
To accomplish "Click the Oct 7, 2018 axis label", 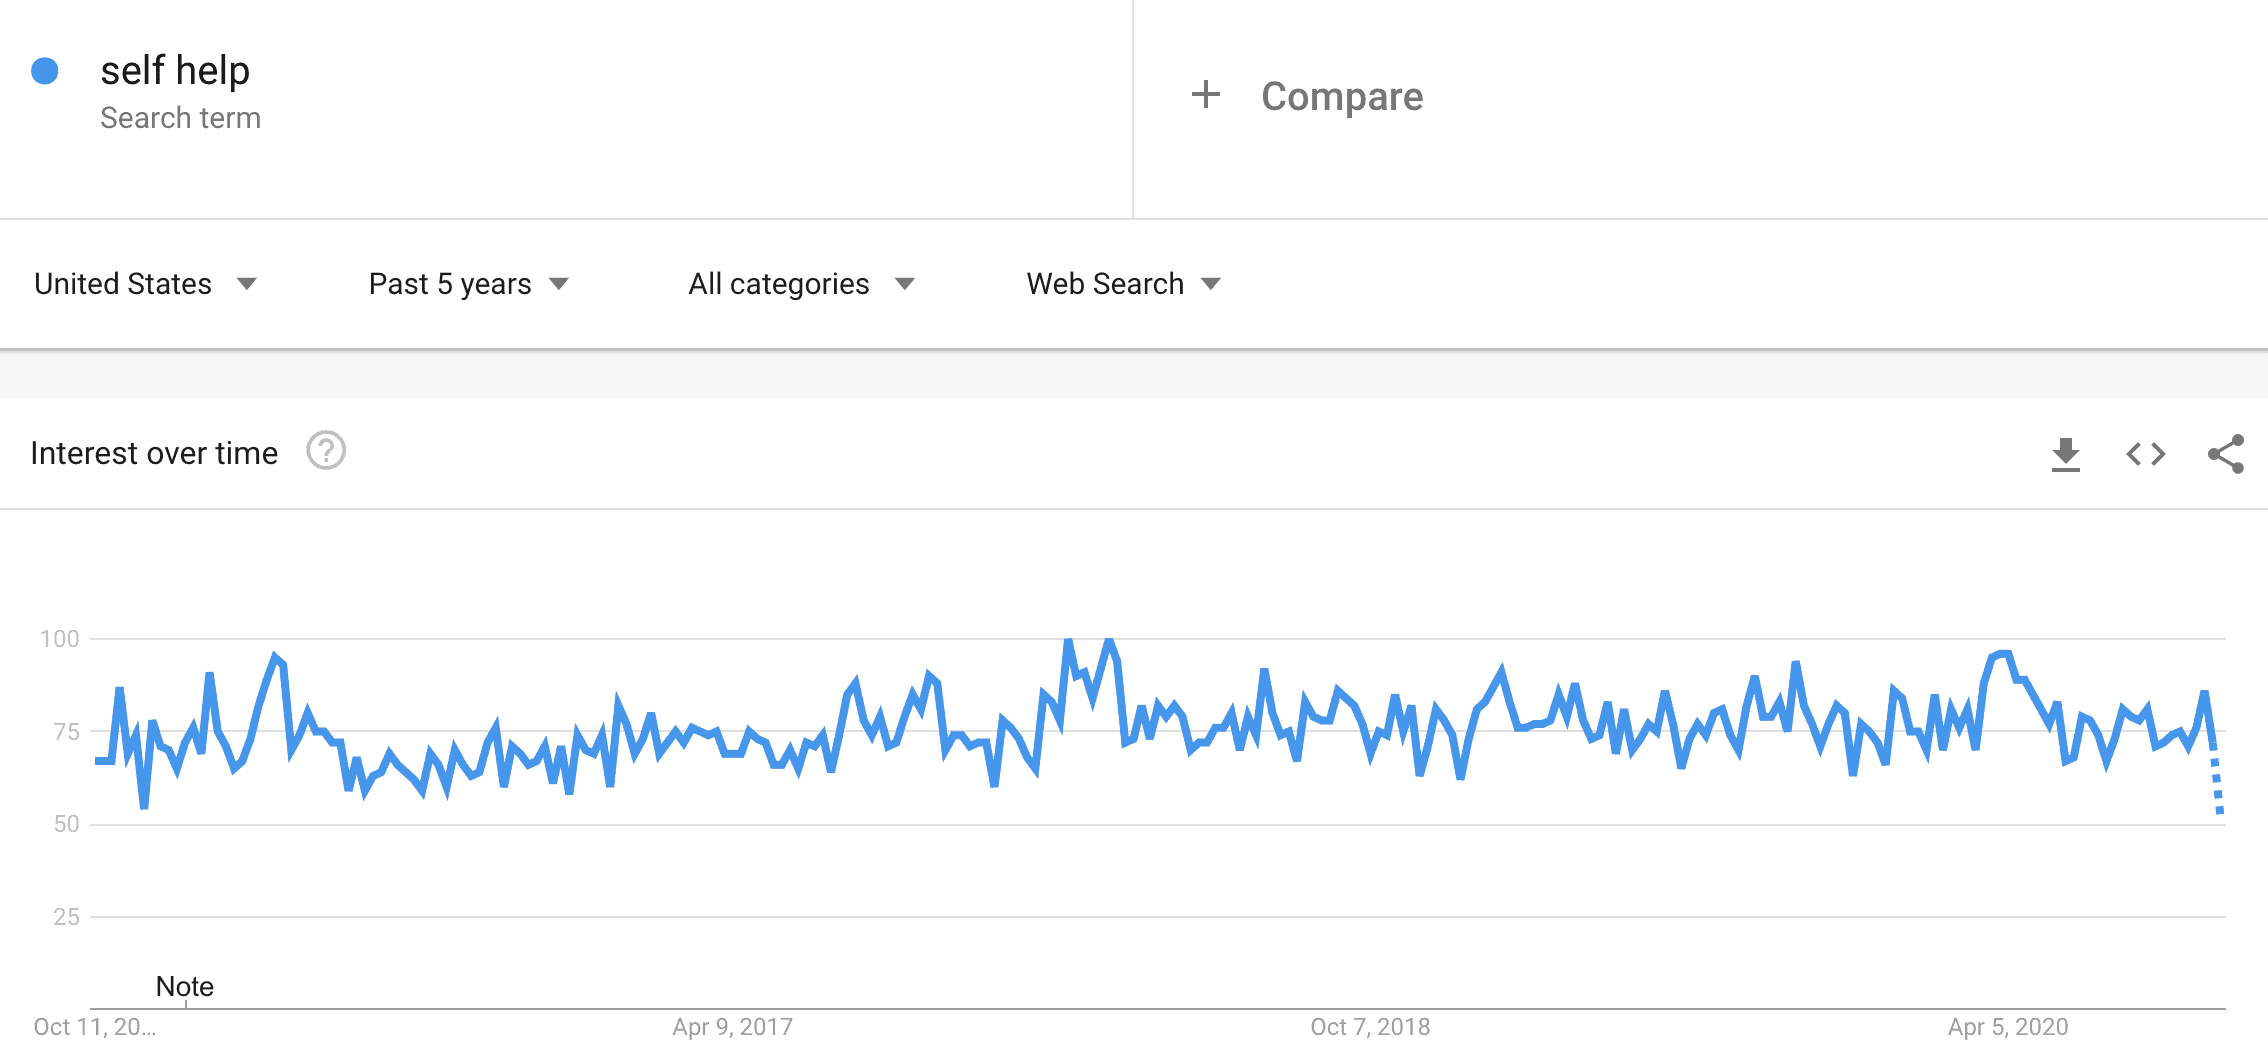I will coord(1370,1027).
